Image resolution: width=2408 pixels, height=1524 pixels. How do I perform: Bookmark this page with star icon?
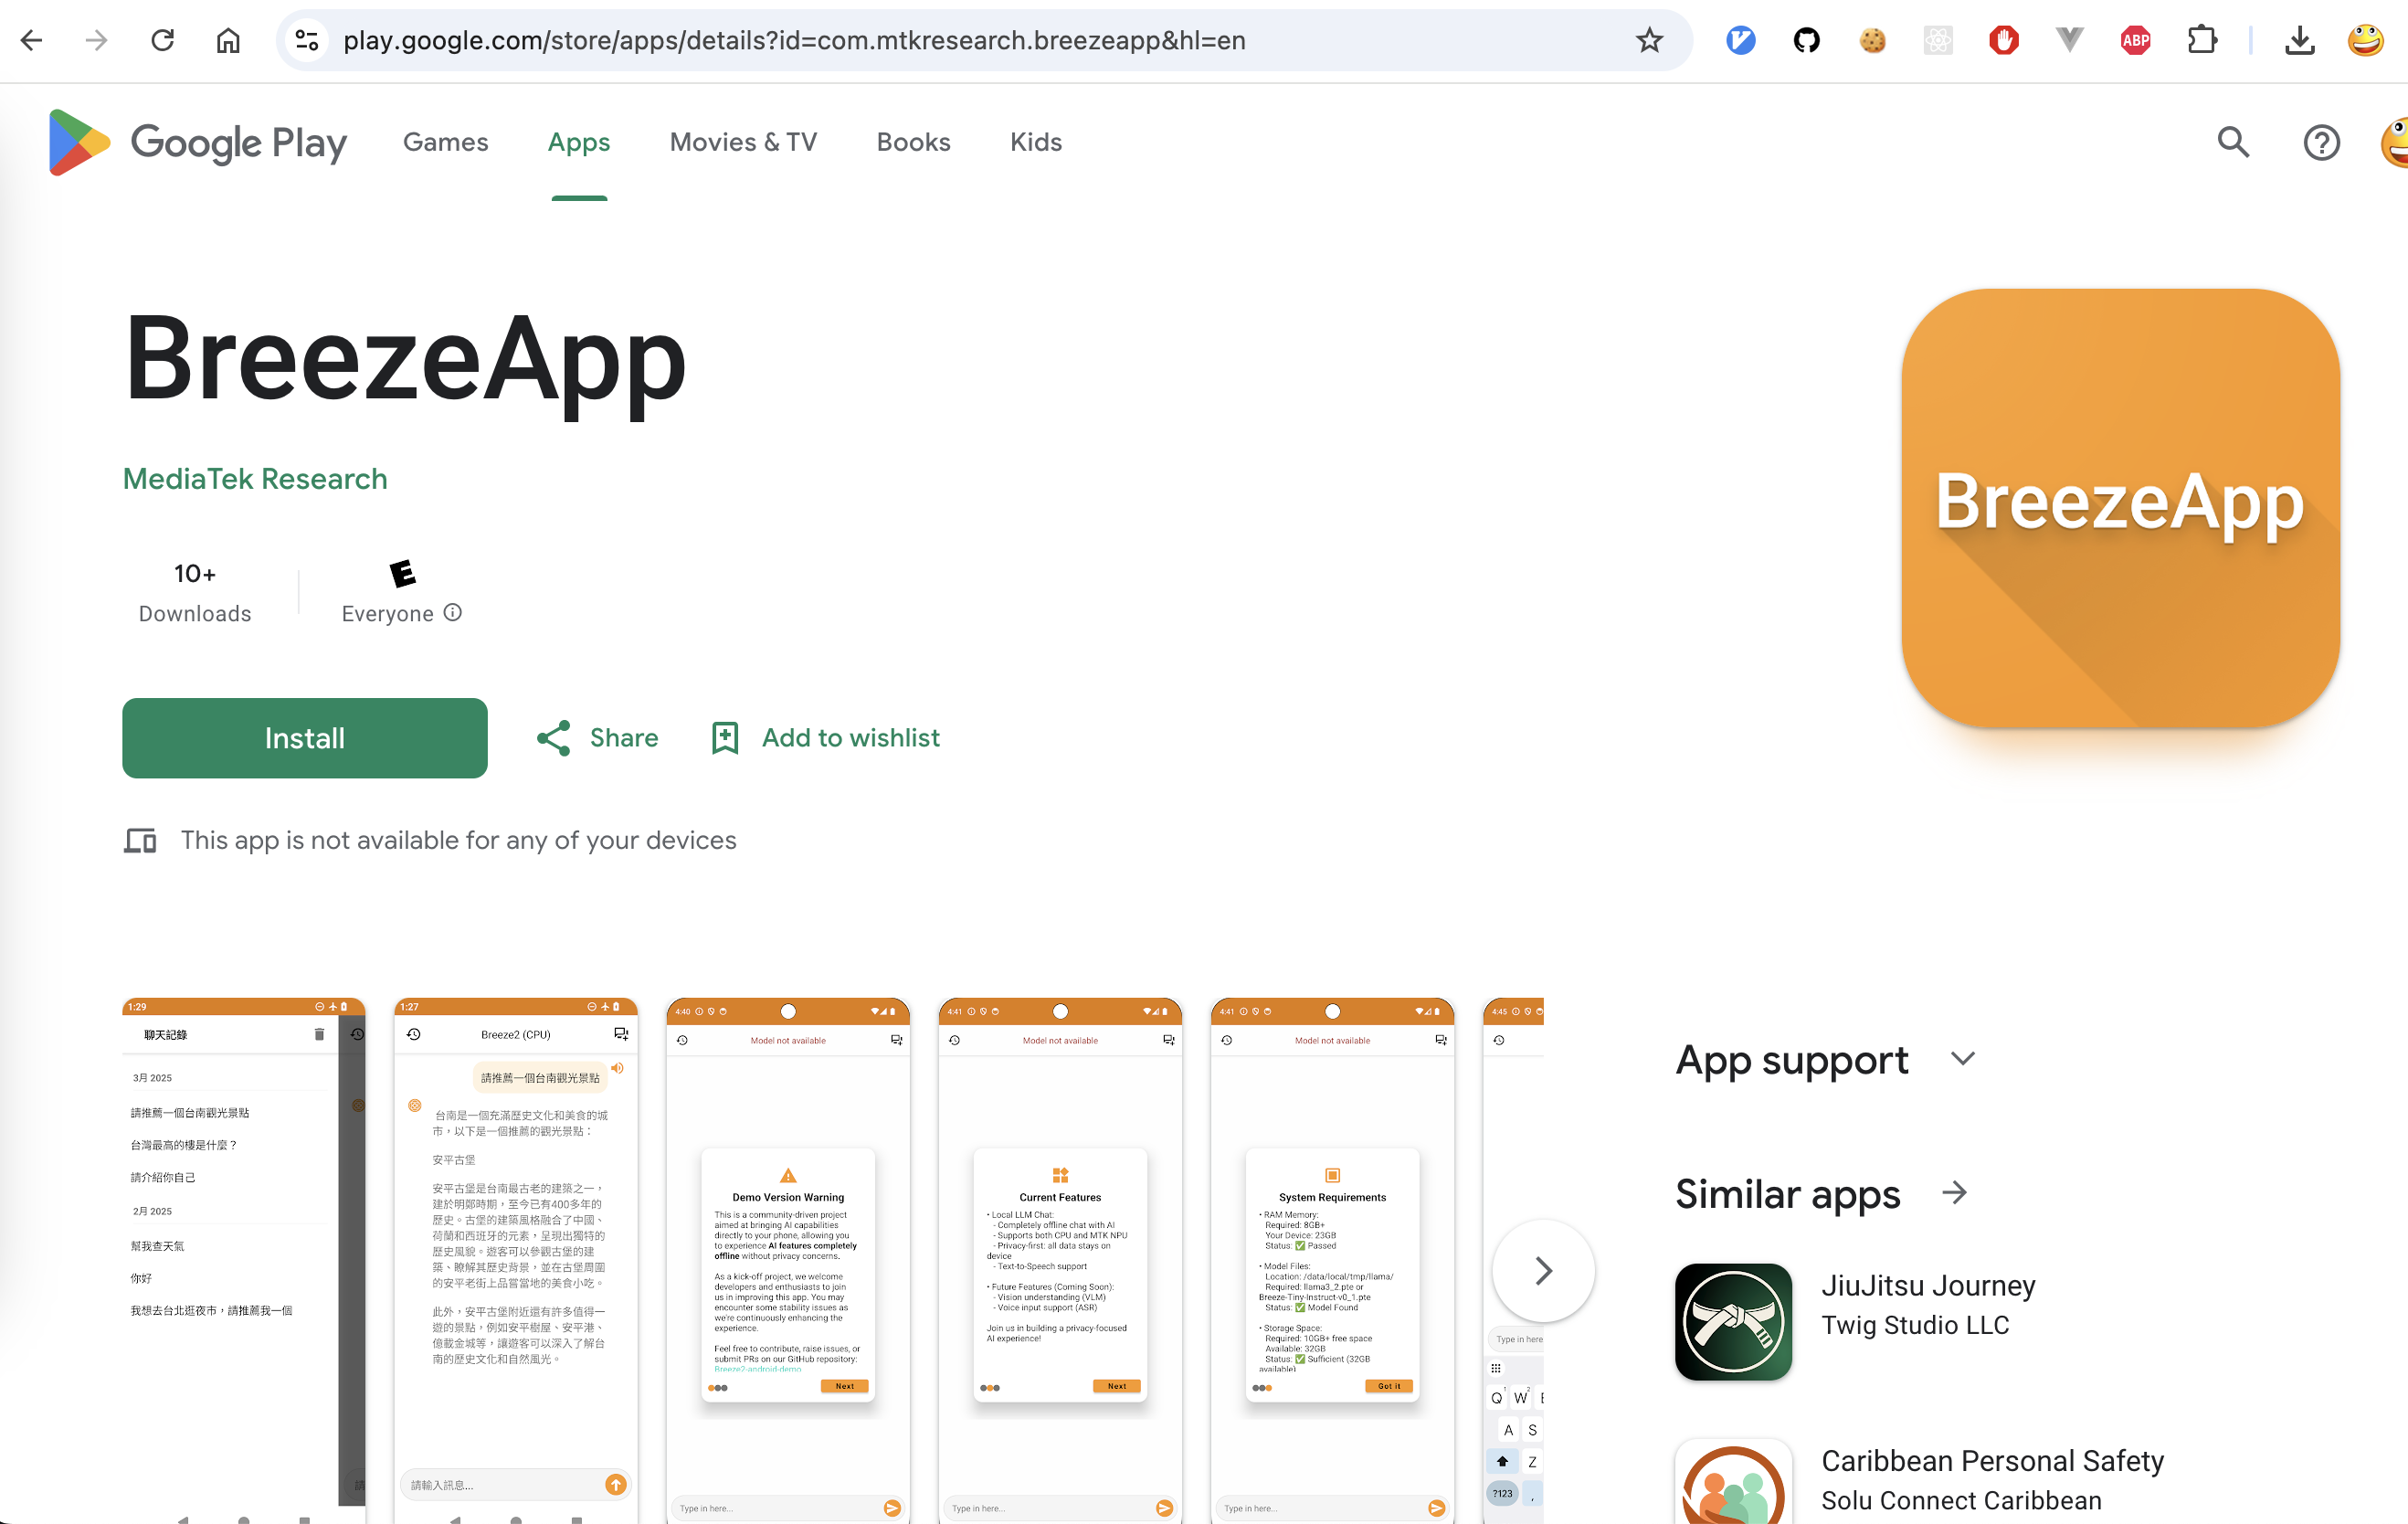(1649, 40)
